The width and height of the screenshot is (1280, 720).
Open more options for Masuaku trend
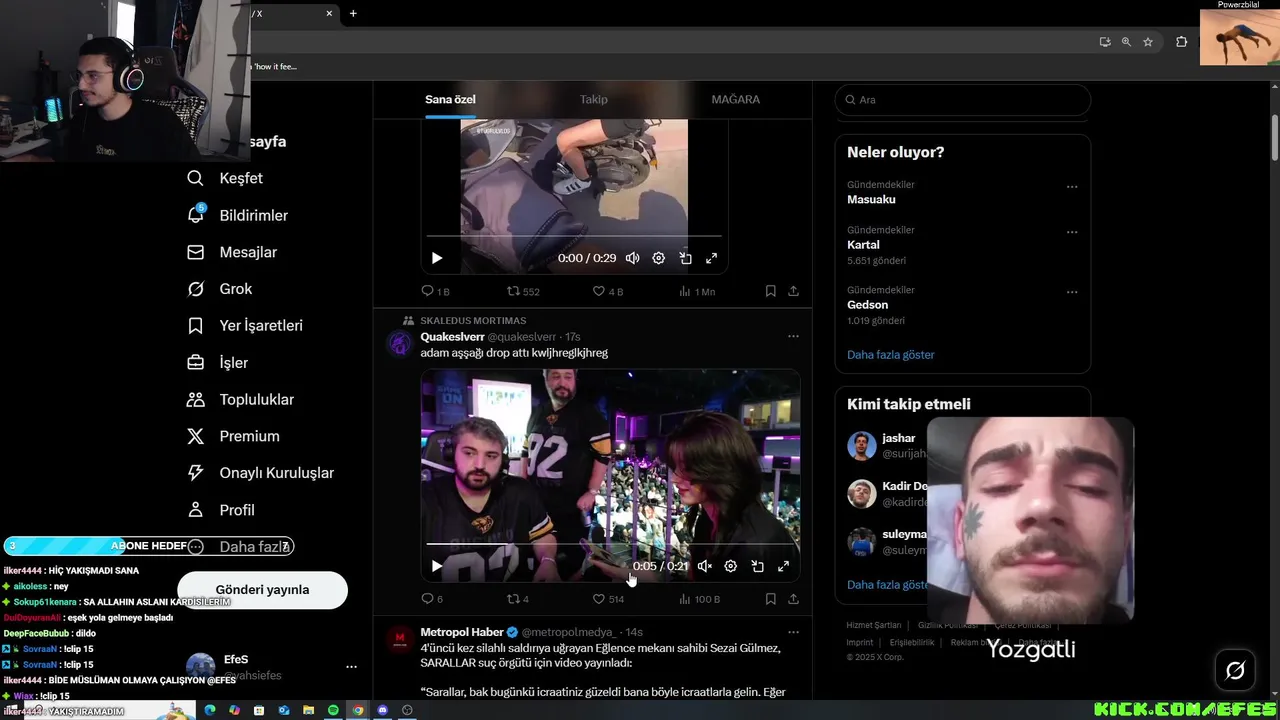(x=1072, y=187)
